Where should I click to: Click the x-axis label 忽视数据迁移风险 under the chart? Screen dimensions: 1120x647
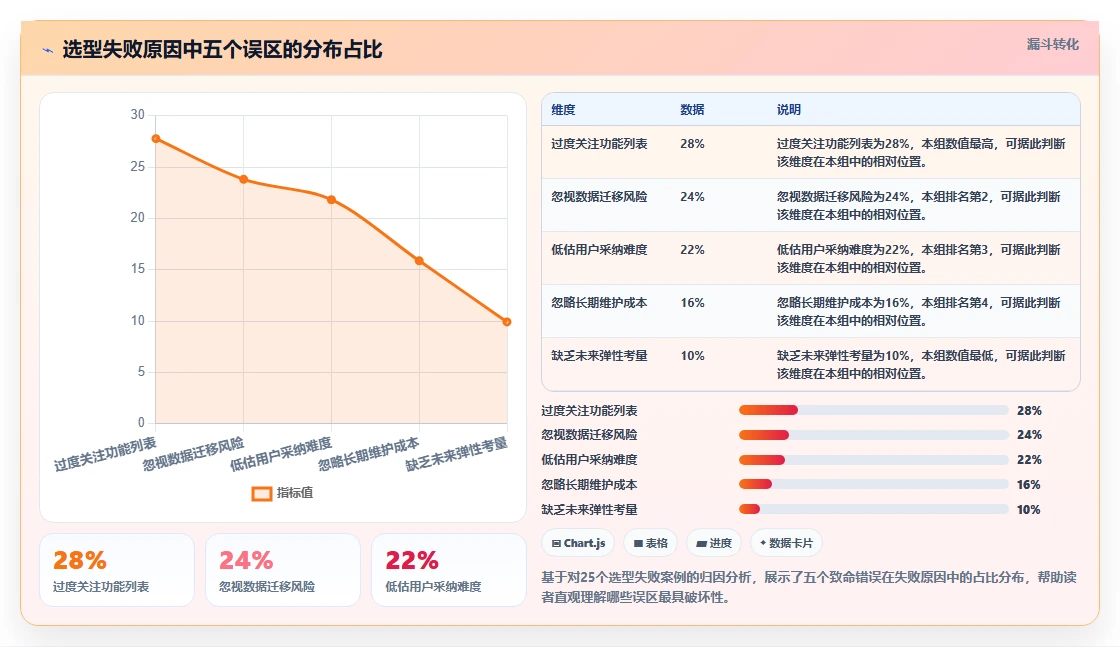(x=193, y=453)
